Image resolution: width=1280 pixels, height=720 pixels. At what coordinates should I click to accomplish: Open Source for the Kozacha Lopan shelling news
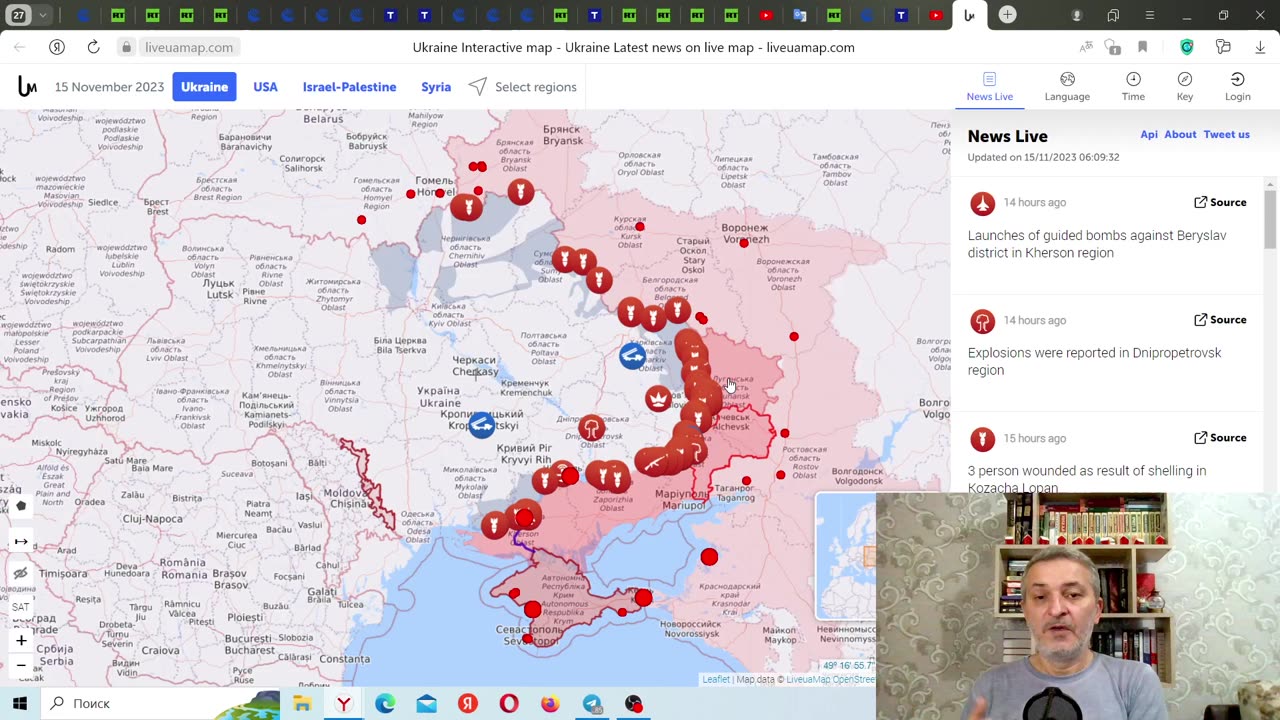point(1220,438)
